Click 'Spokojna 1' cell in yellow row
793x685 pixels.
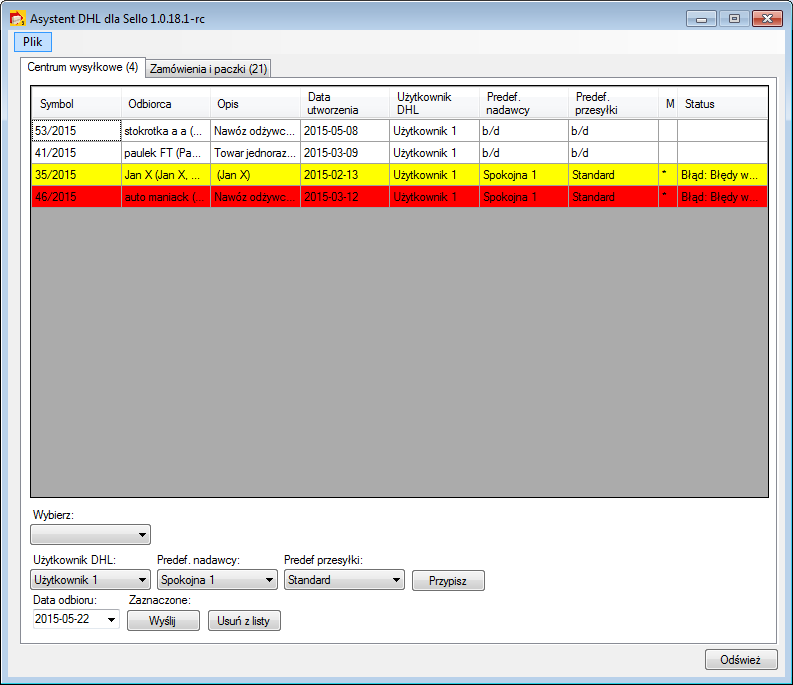pos(524,175)
